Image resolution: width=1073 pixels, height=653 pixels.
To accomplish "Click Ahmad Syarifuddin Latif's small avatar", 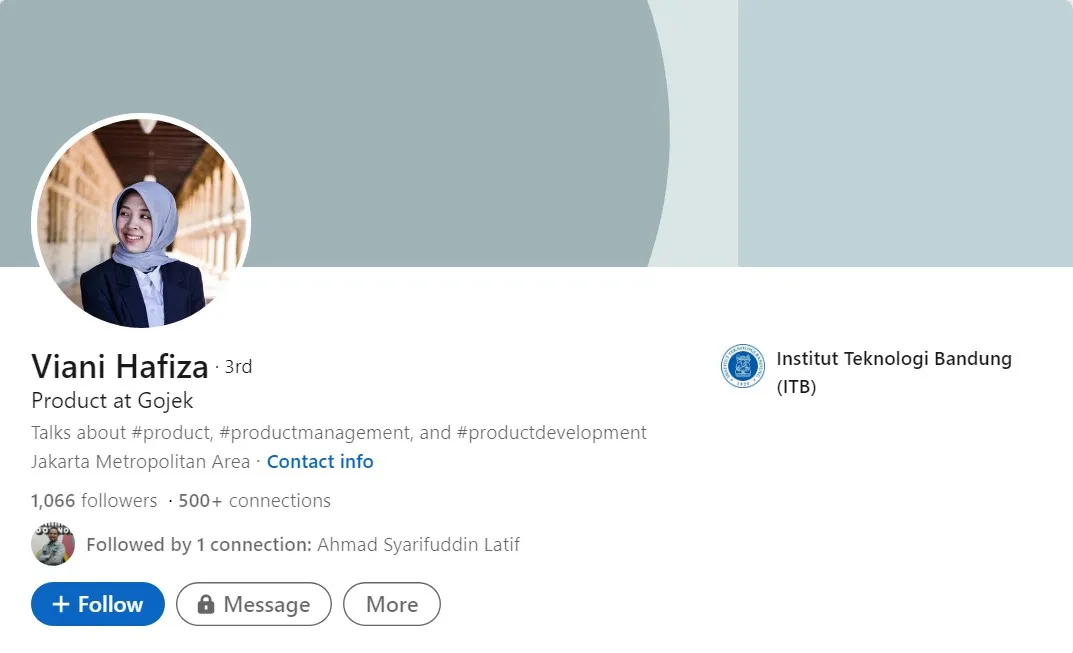I will click(x=53, y=545).
